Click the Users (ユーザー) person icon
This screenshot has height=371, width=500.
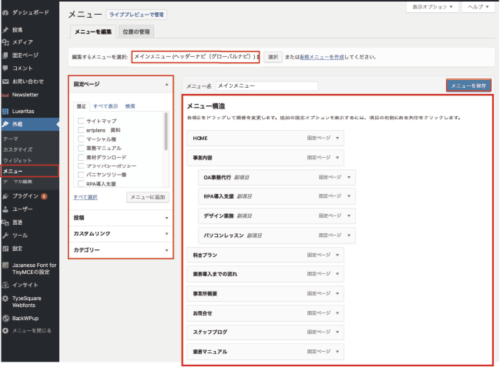pos(5,209)
